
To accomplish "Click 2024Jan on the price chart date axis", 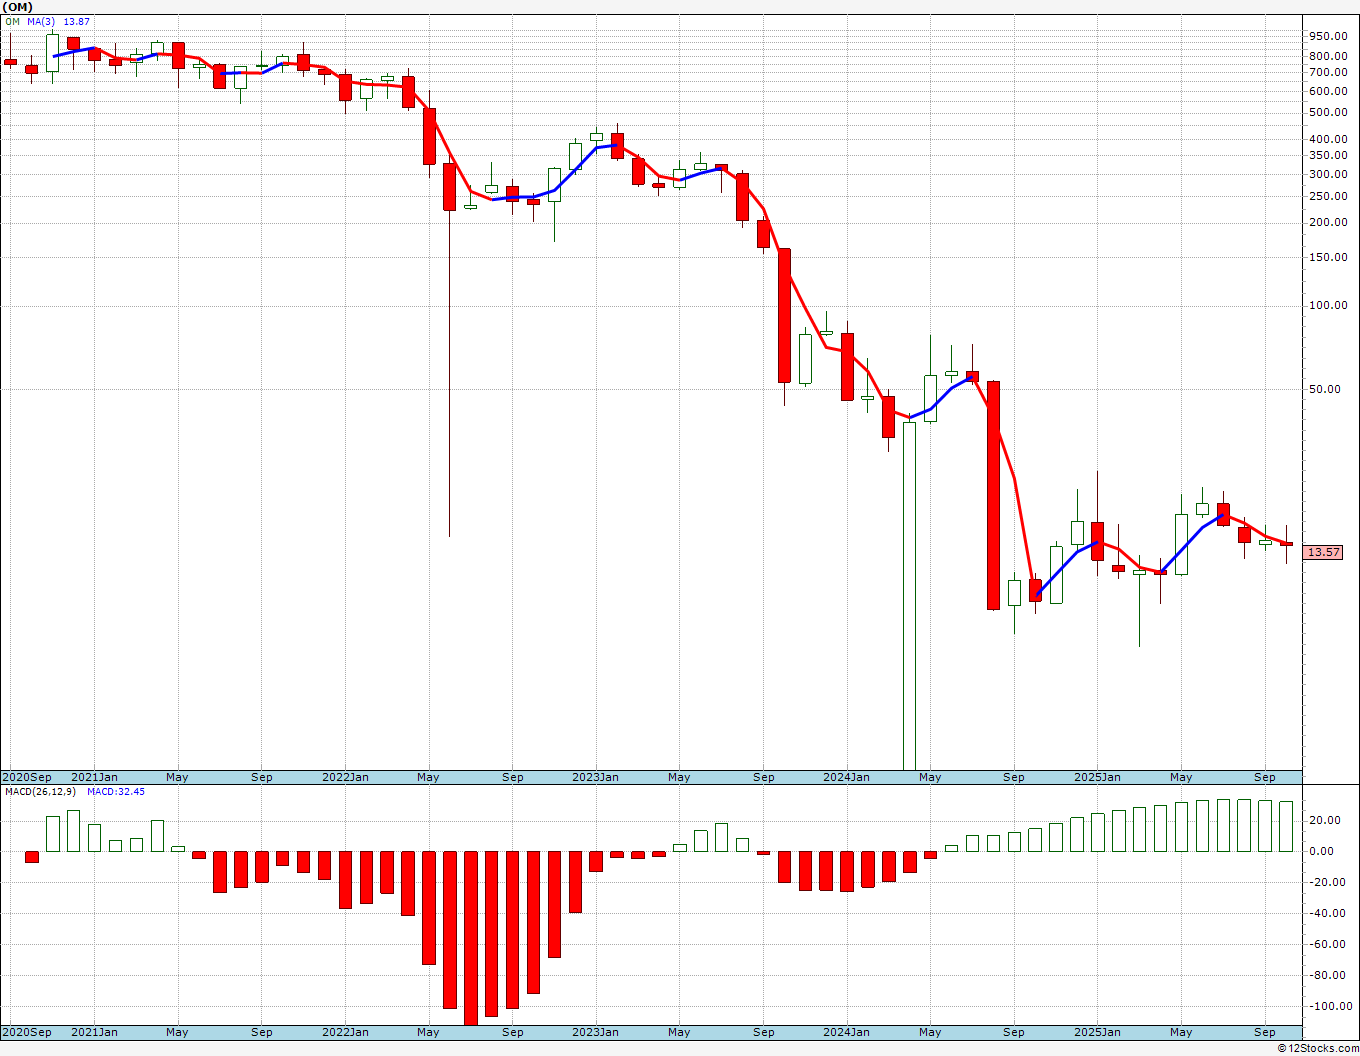I will (846, 777).
